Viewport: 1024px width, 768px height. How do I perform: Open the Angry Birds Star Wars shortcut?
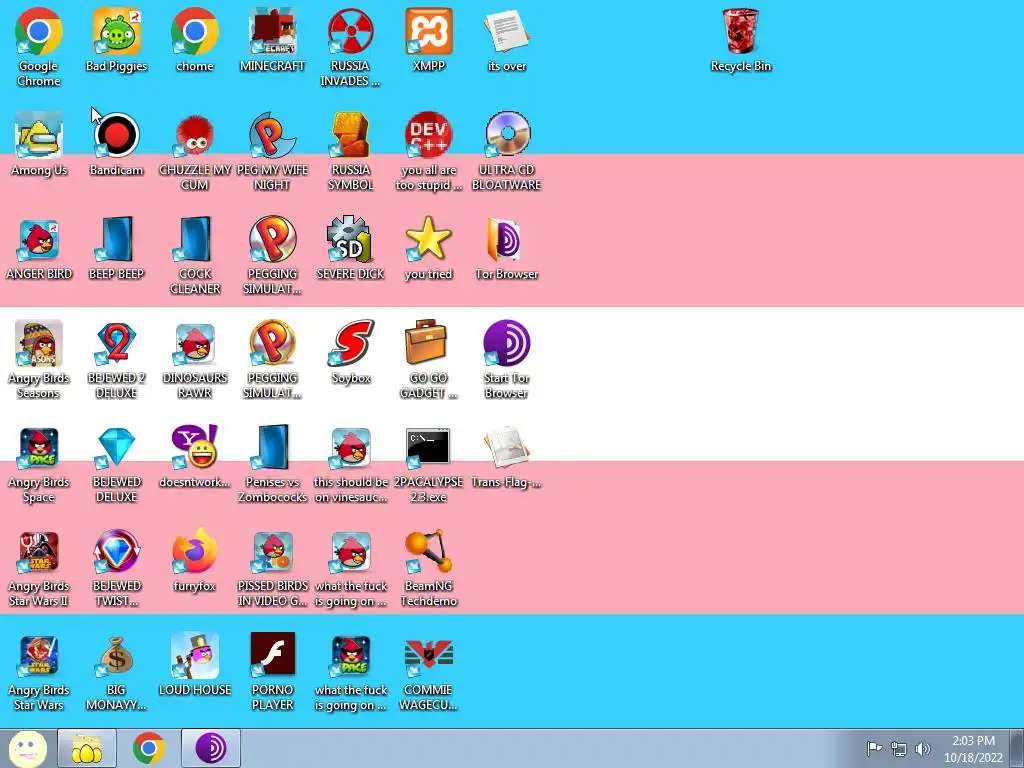tap(39, 671)
